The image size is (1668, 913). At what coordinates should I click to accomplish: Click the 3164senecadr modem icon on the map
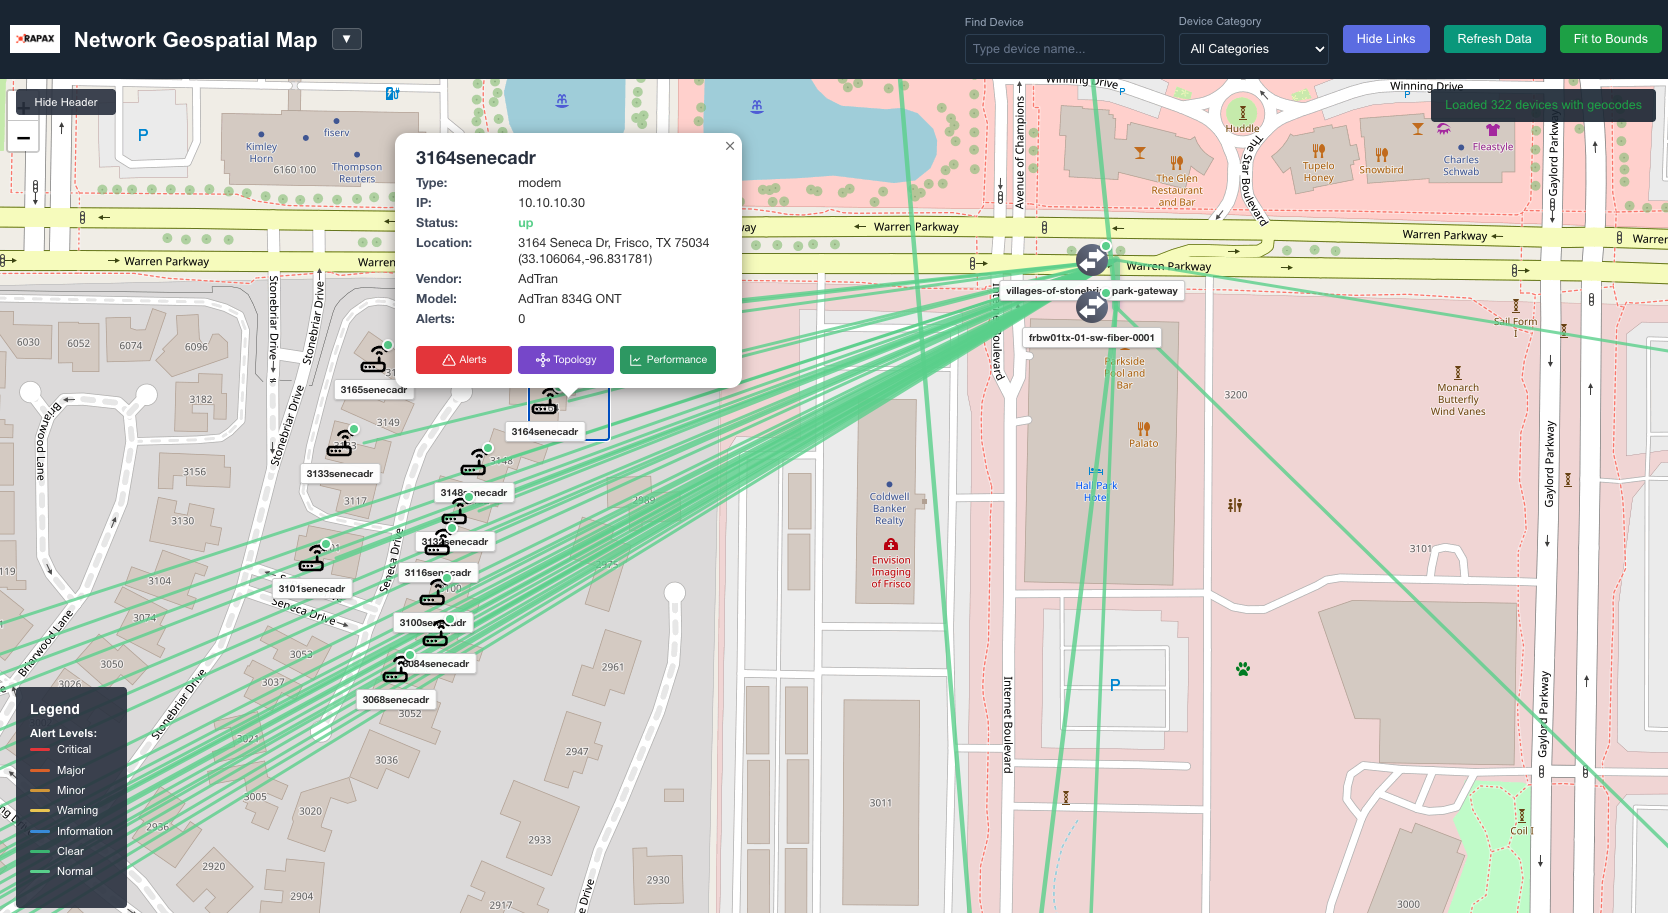[x=545, y=403]
